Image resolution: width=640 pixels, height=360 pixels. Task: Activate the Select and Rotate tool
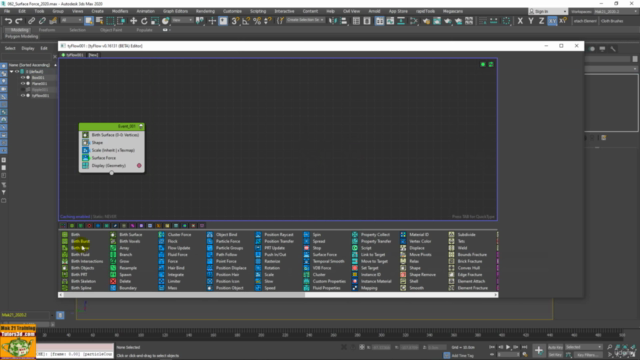(144, 21)
